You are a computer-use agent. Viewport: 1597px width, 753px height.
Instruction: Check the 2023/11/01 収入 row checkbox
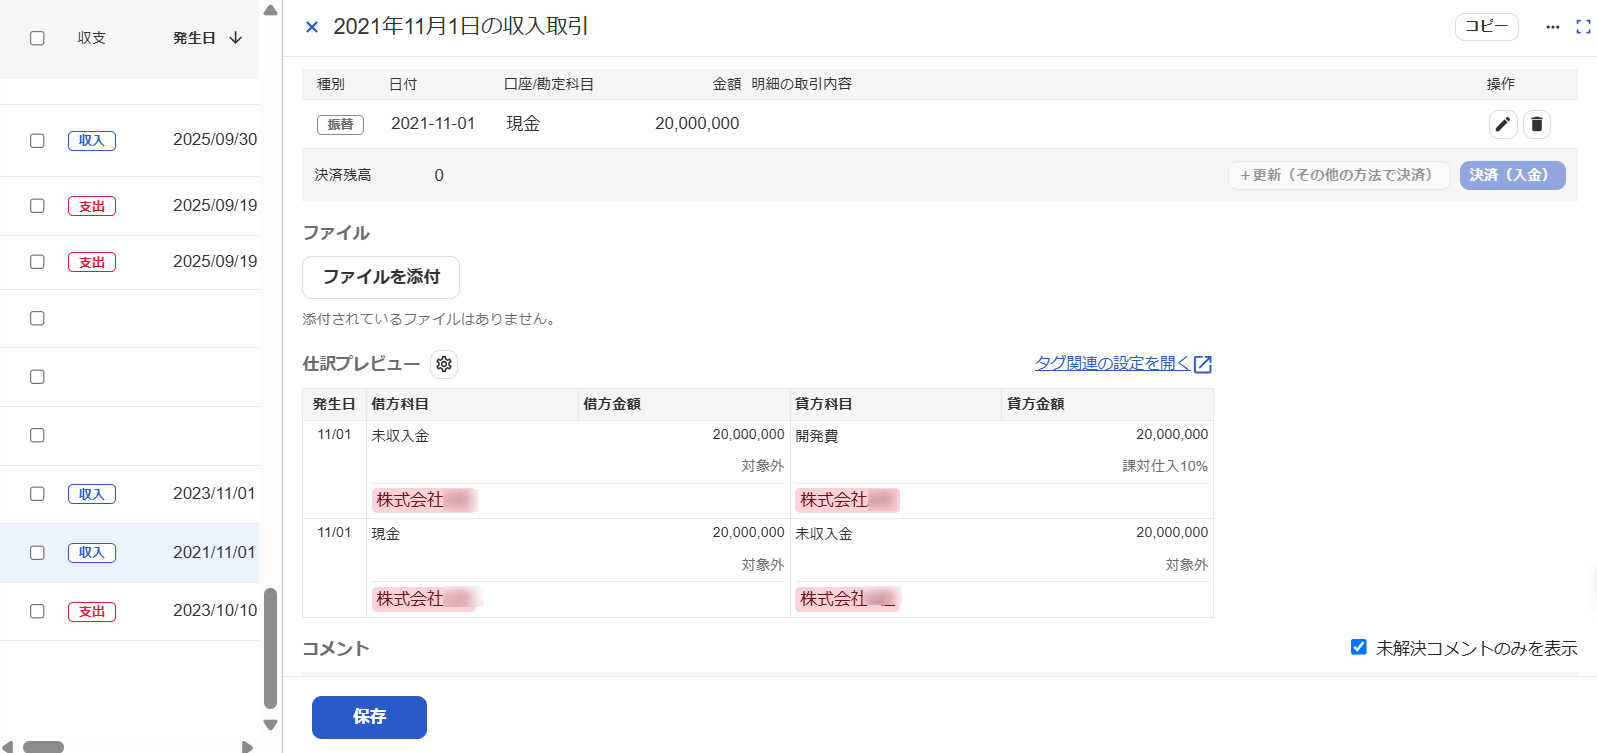[37, 494]
